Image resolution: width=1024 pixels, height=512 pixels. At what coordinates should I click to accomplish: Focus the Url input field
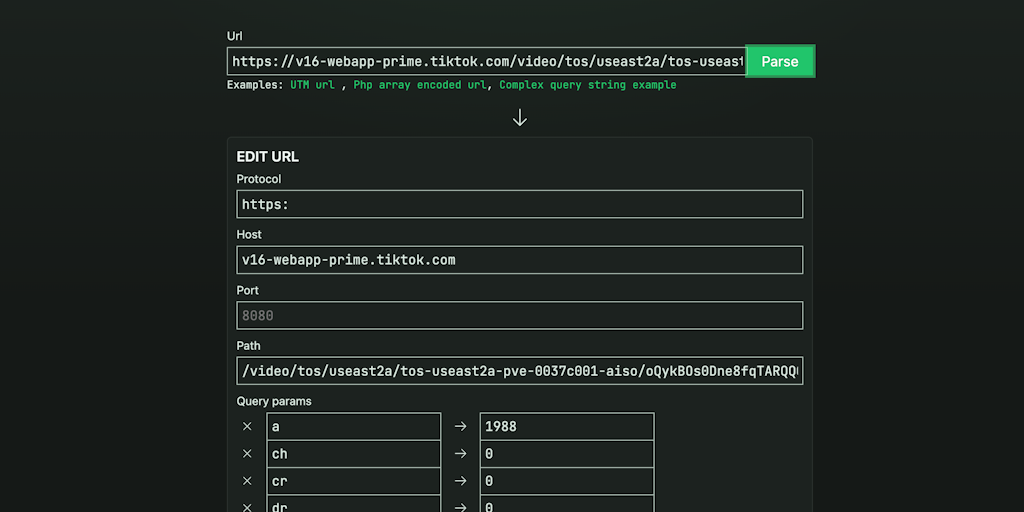487,61
